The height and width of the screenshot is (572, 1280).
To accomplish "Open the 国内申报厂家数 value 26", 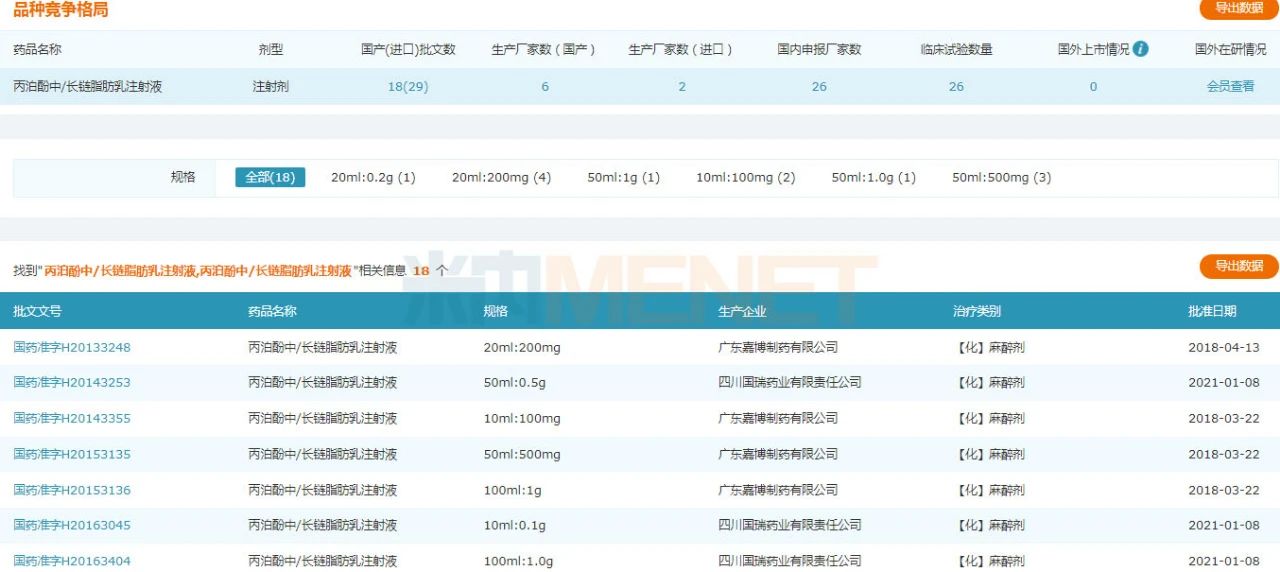I will click(819, 87).
